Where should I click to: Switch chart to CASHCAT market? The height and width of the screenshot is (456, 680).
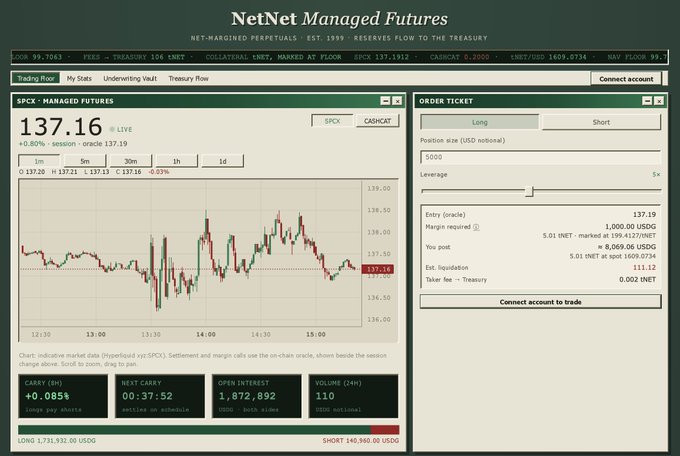point(377,121)
